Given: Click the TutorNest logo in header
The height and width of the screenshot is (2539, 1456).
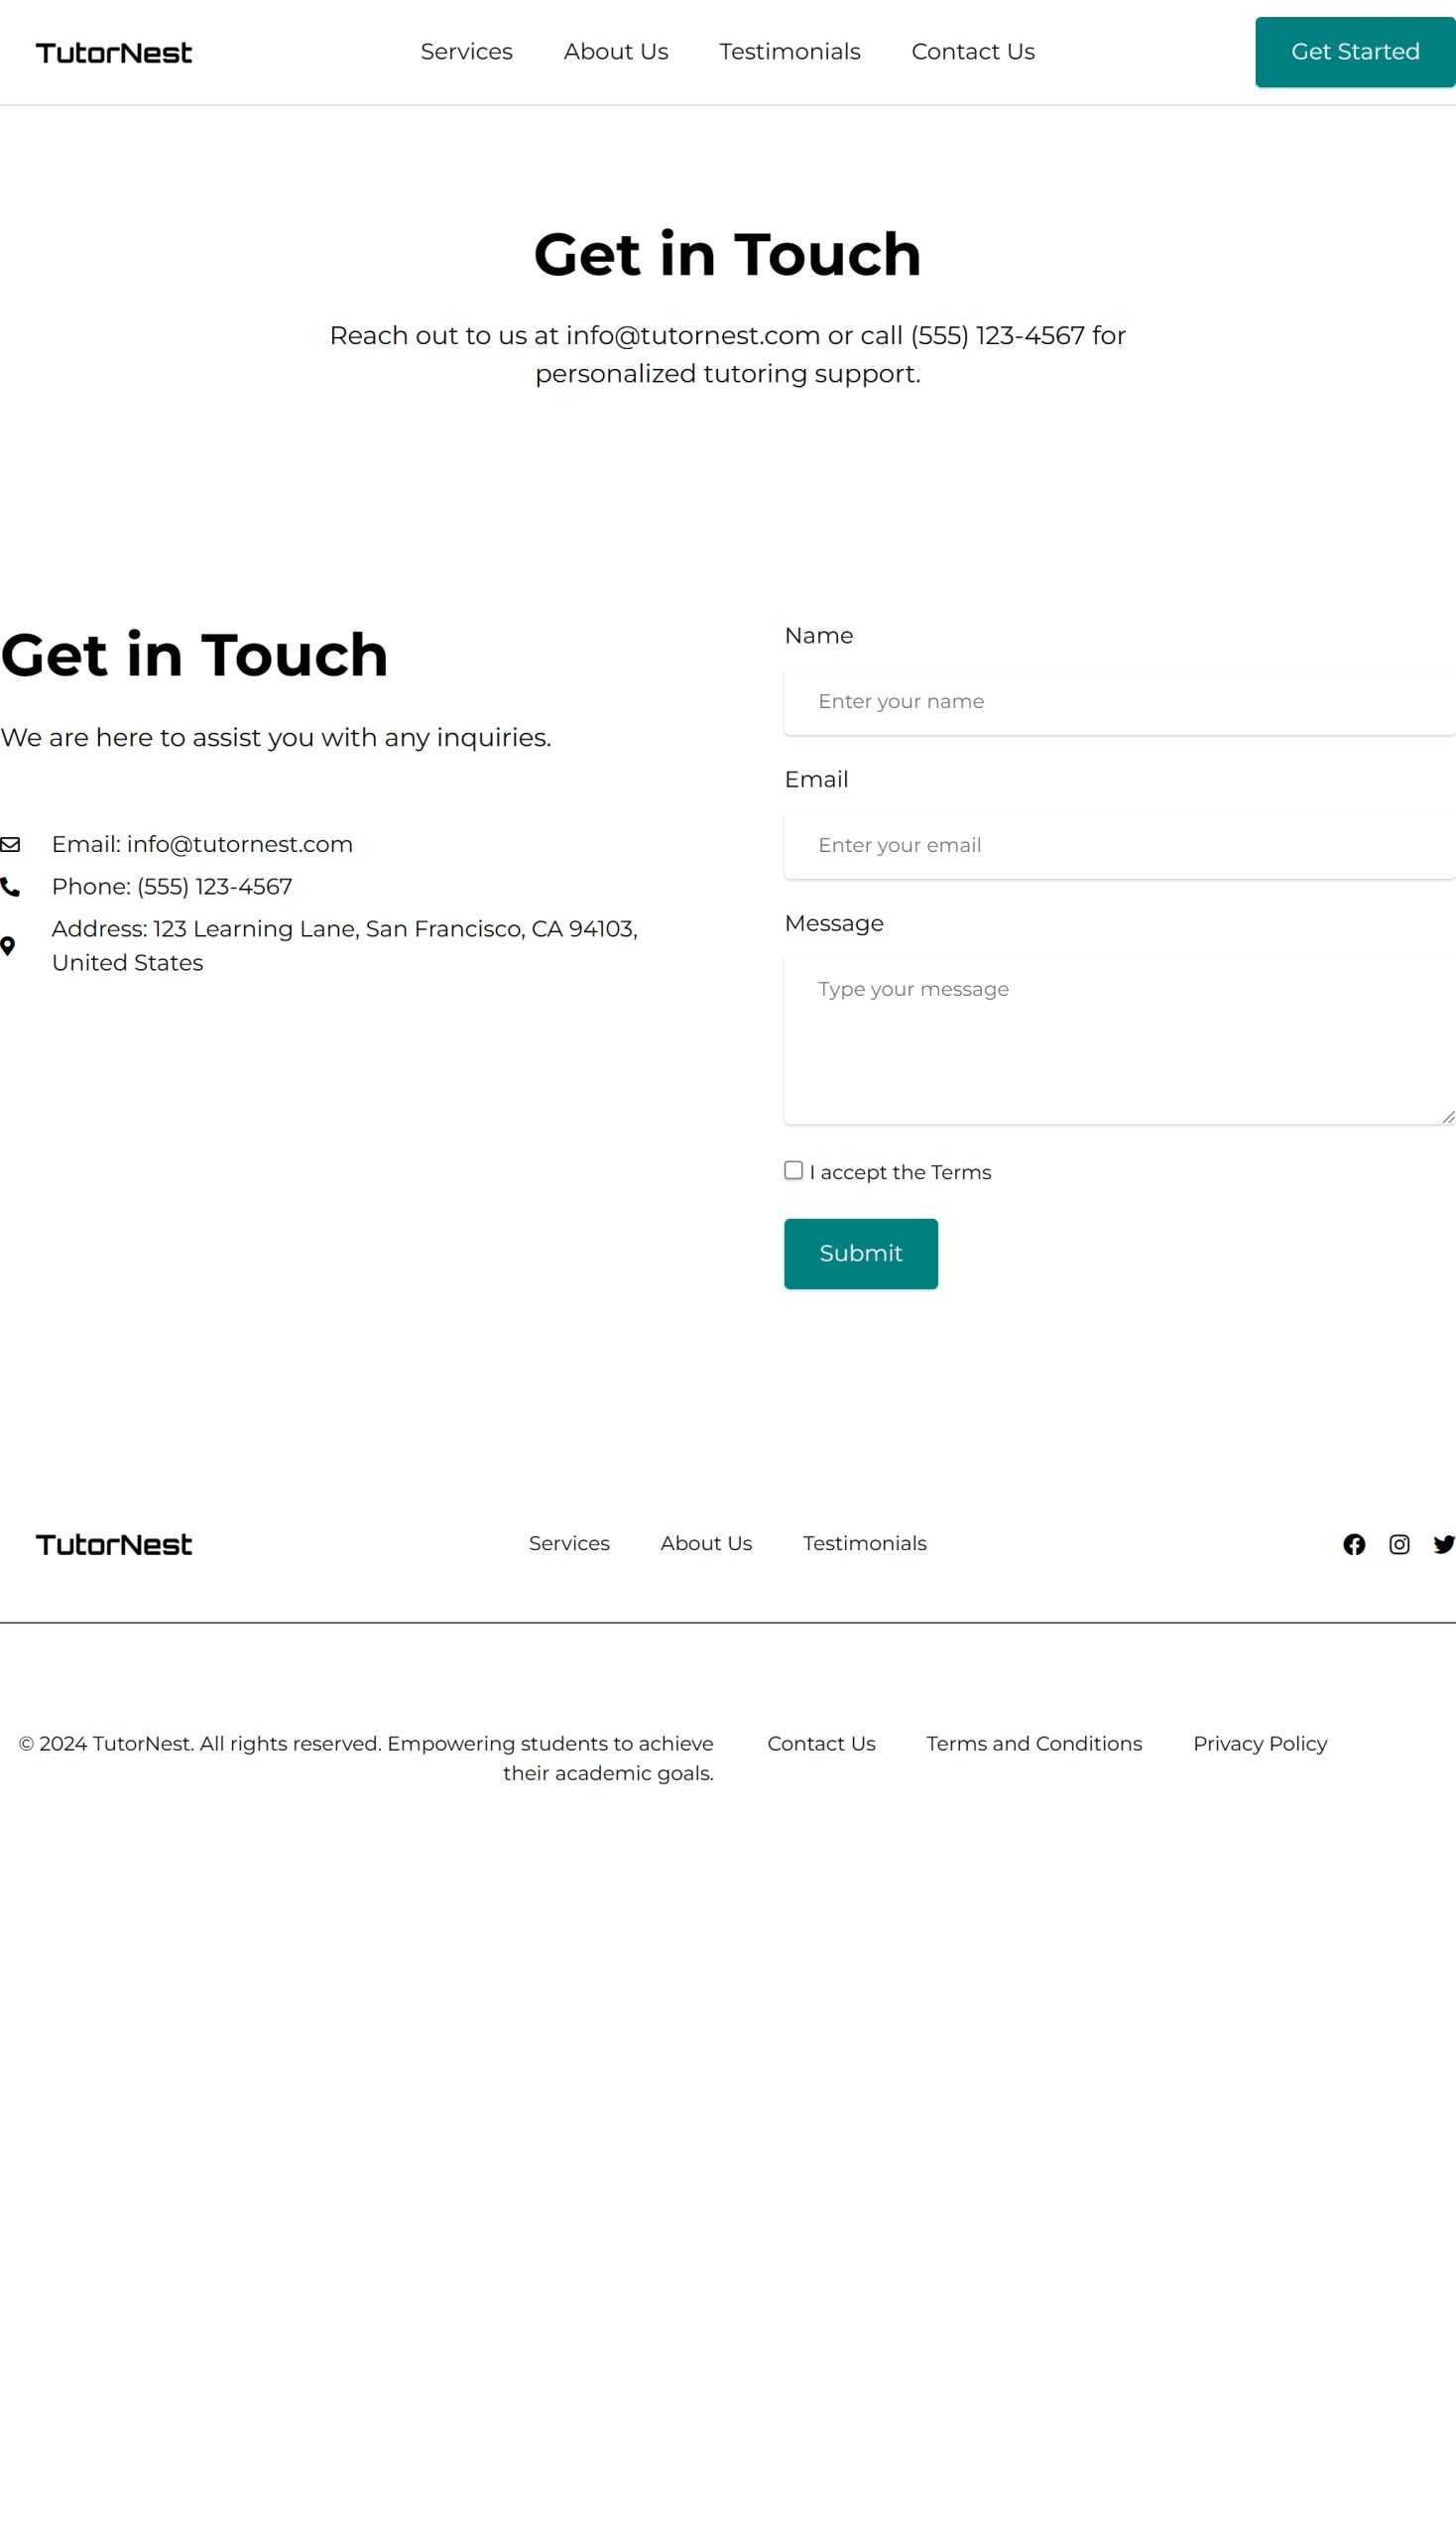Looking at the screenshot, I should point(114,53).
